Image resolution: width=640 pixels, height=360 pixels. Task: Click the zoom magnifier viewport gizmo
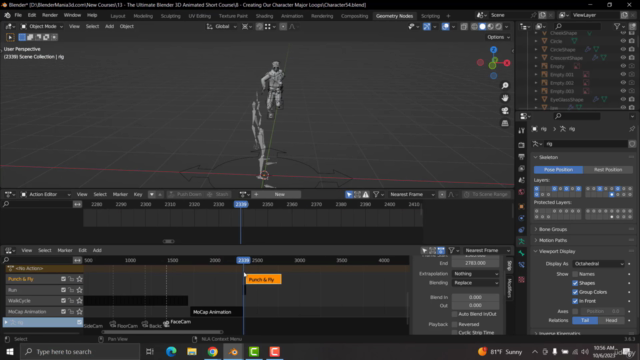505,85
